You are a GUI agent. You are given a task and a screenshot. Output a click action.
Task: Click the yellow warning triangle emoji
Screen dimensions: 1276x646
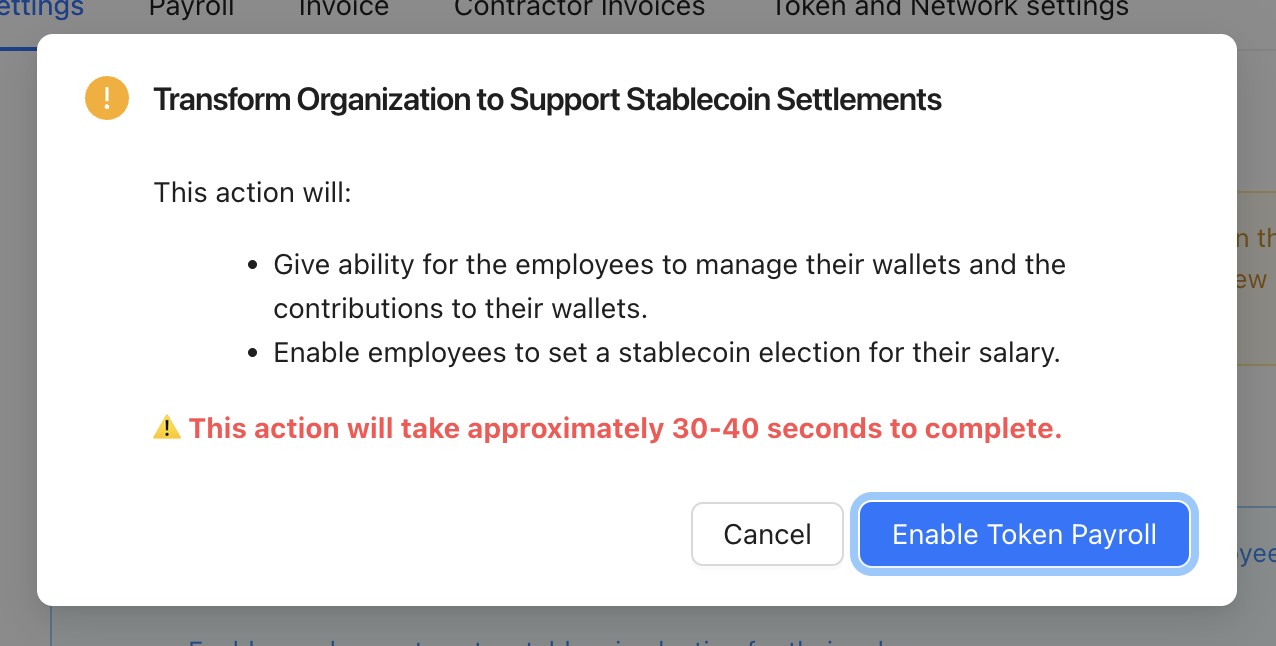coord(166,428)
